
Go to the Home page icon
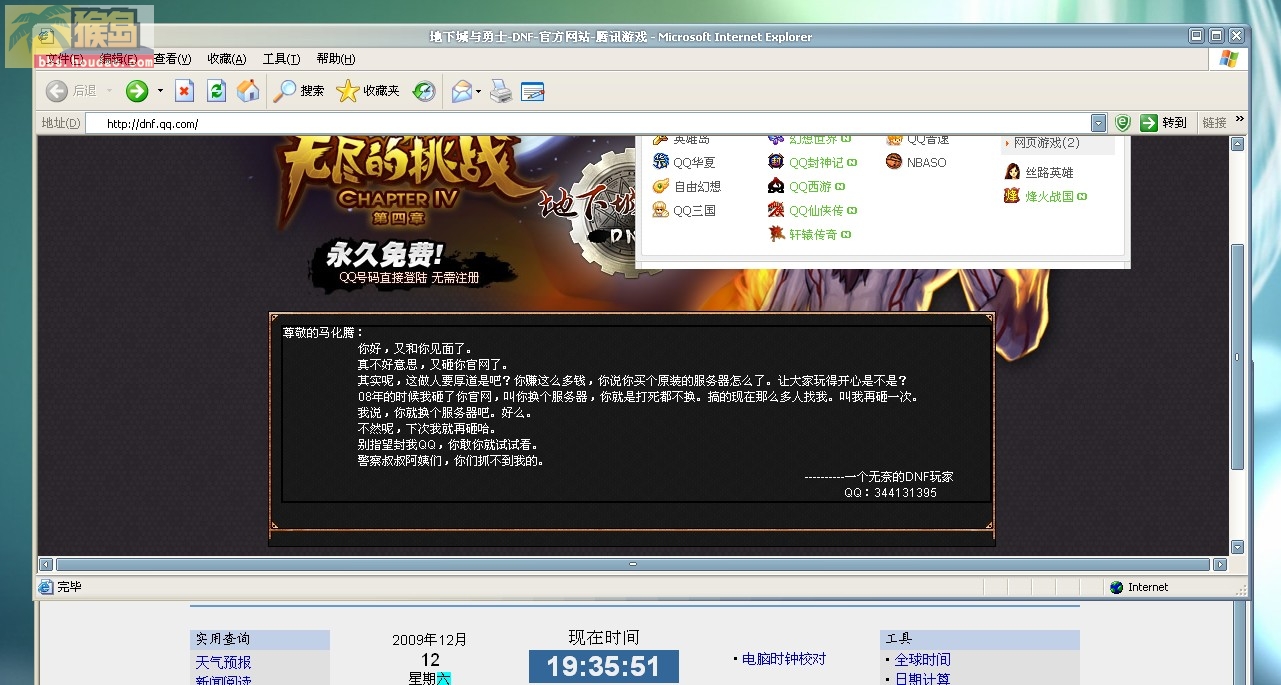(248, 91)
